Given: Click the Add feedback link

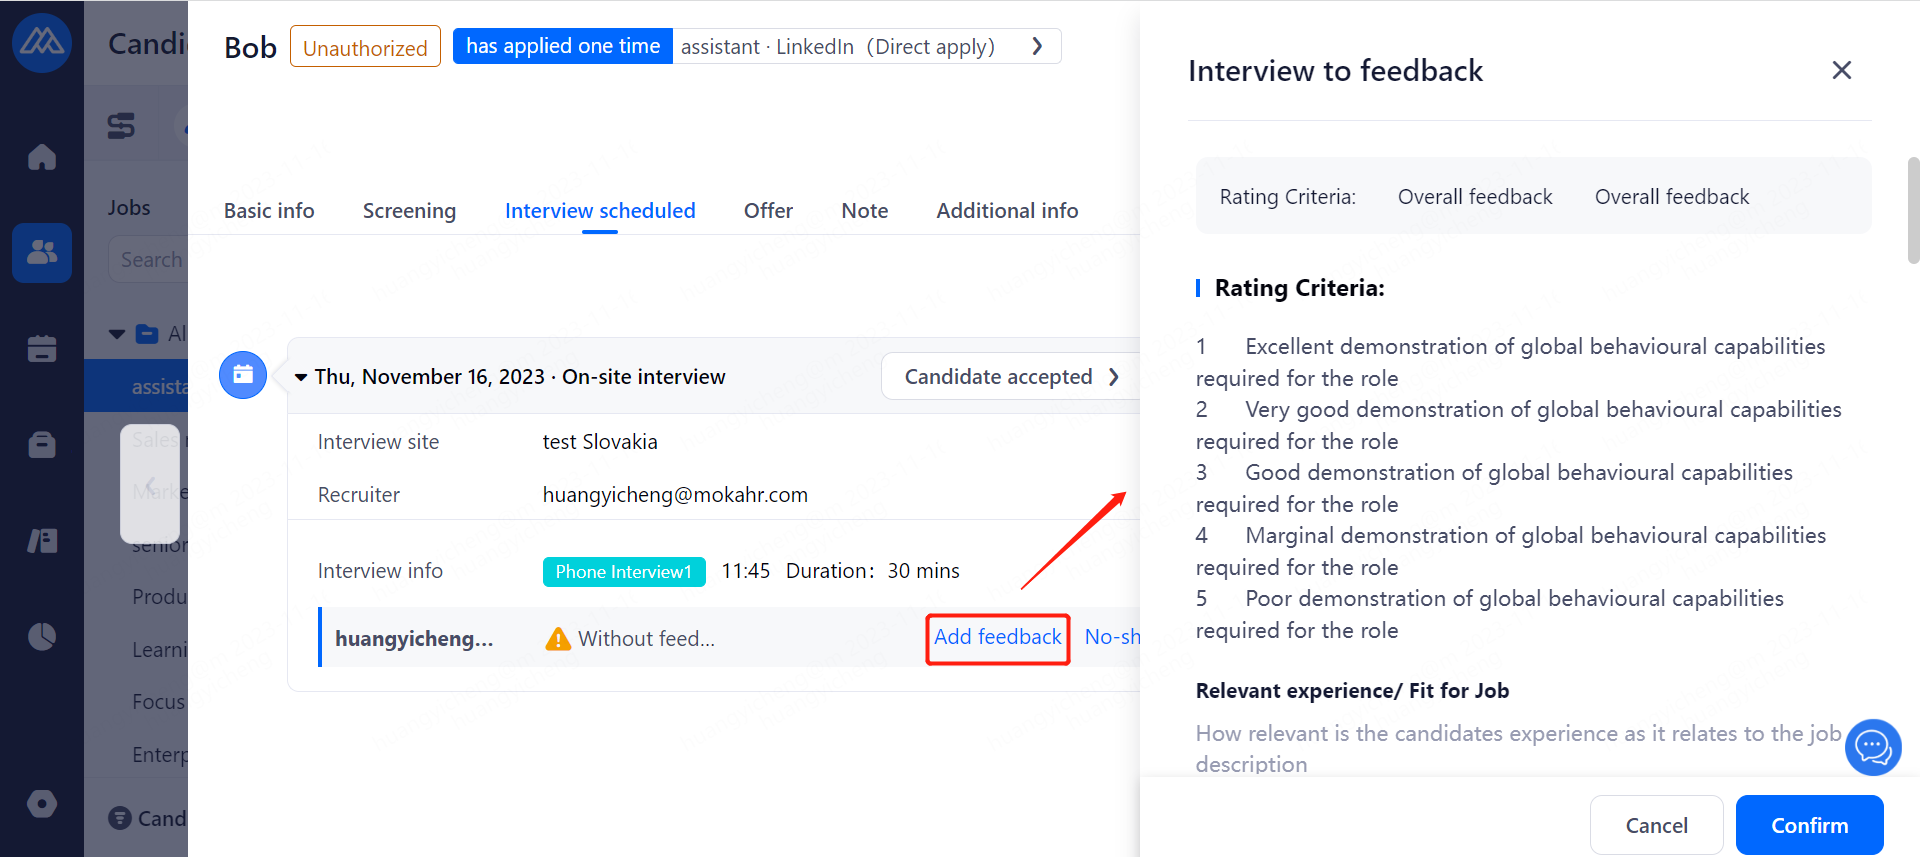Looking at the screenshot, I should click(997, 637).
